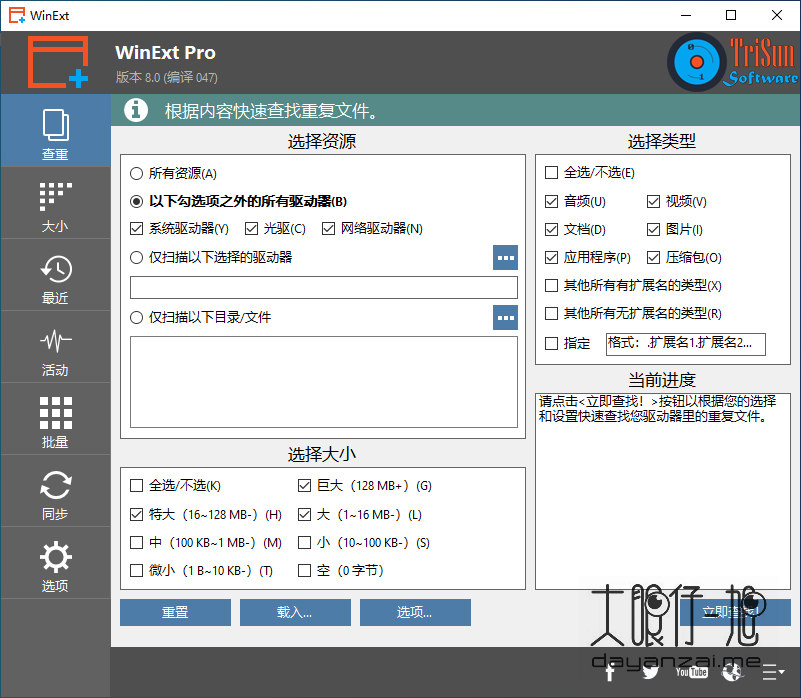Enable 中 (100 KB~1 MB-) size option
The image size is (801, 698).
(206, 542)
